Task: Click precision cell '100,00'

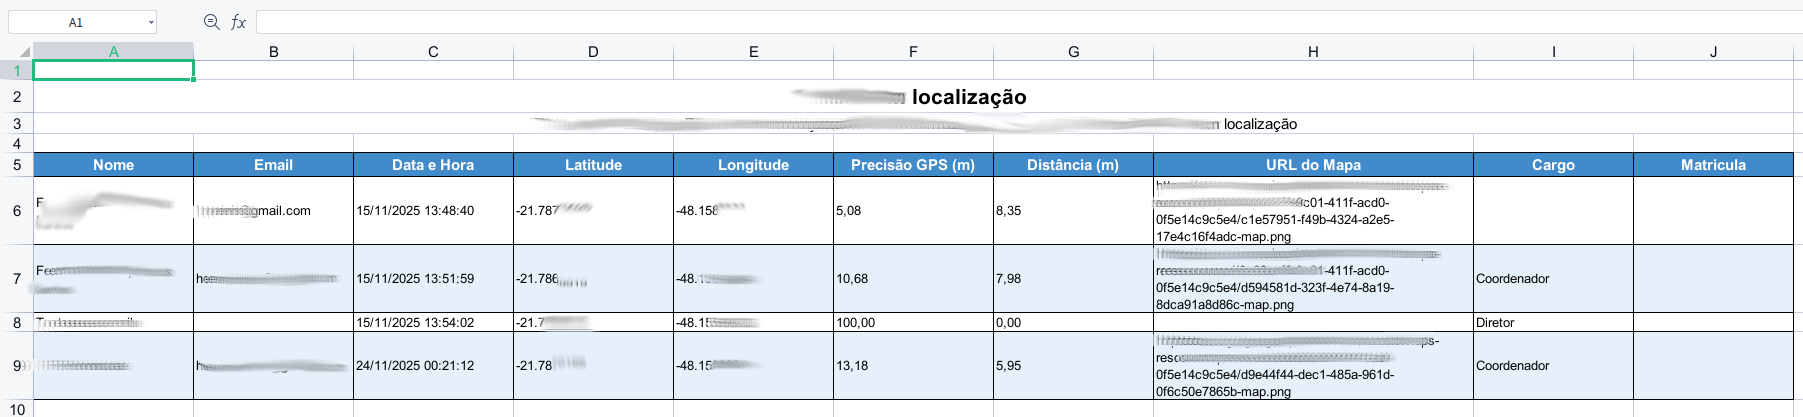Action: 913,322
